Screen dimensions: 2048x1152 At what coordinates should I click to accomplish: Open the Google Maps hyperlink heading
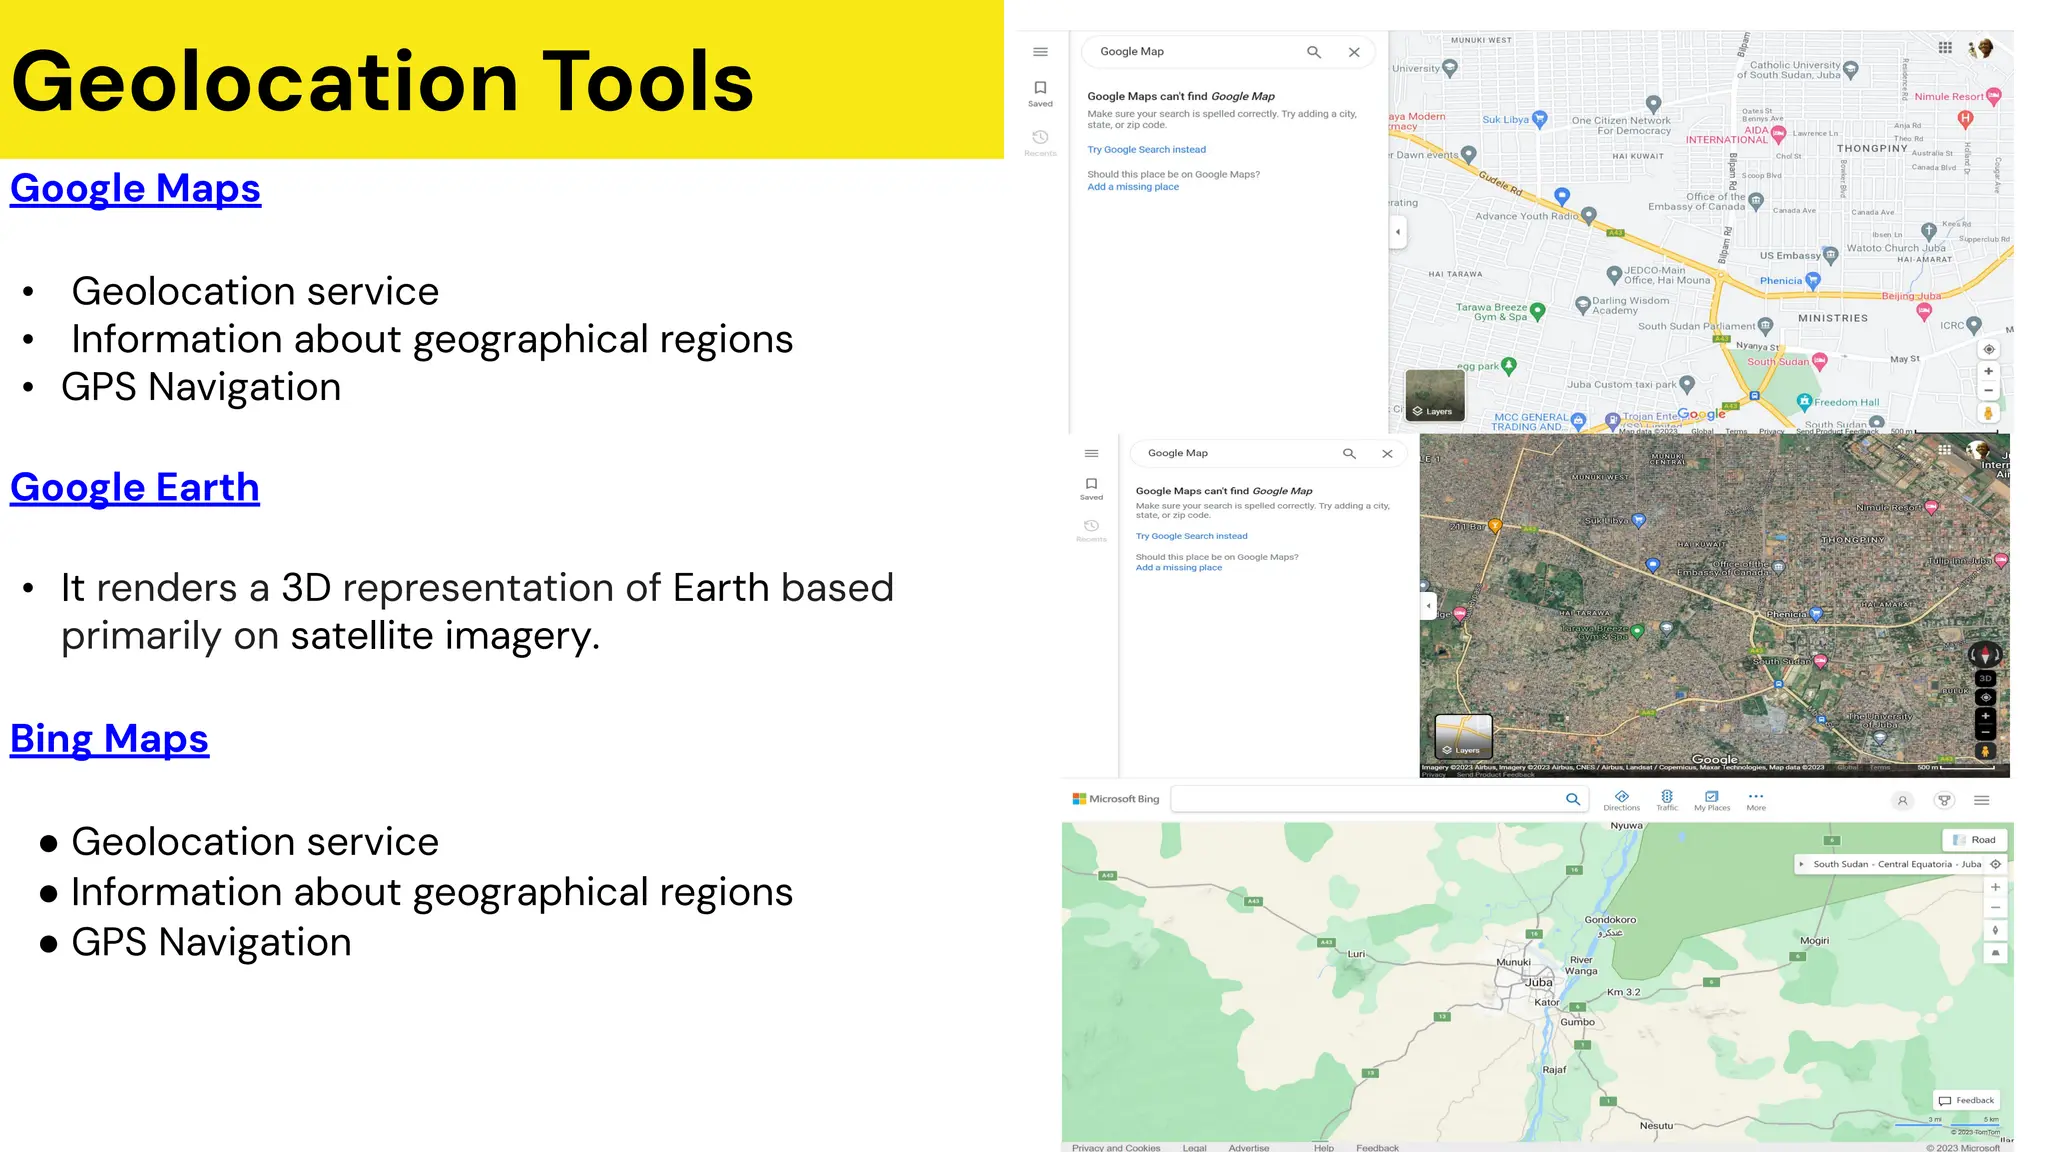click(135, 189)
